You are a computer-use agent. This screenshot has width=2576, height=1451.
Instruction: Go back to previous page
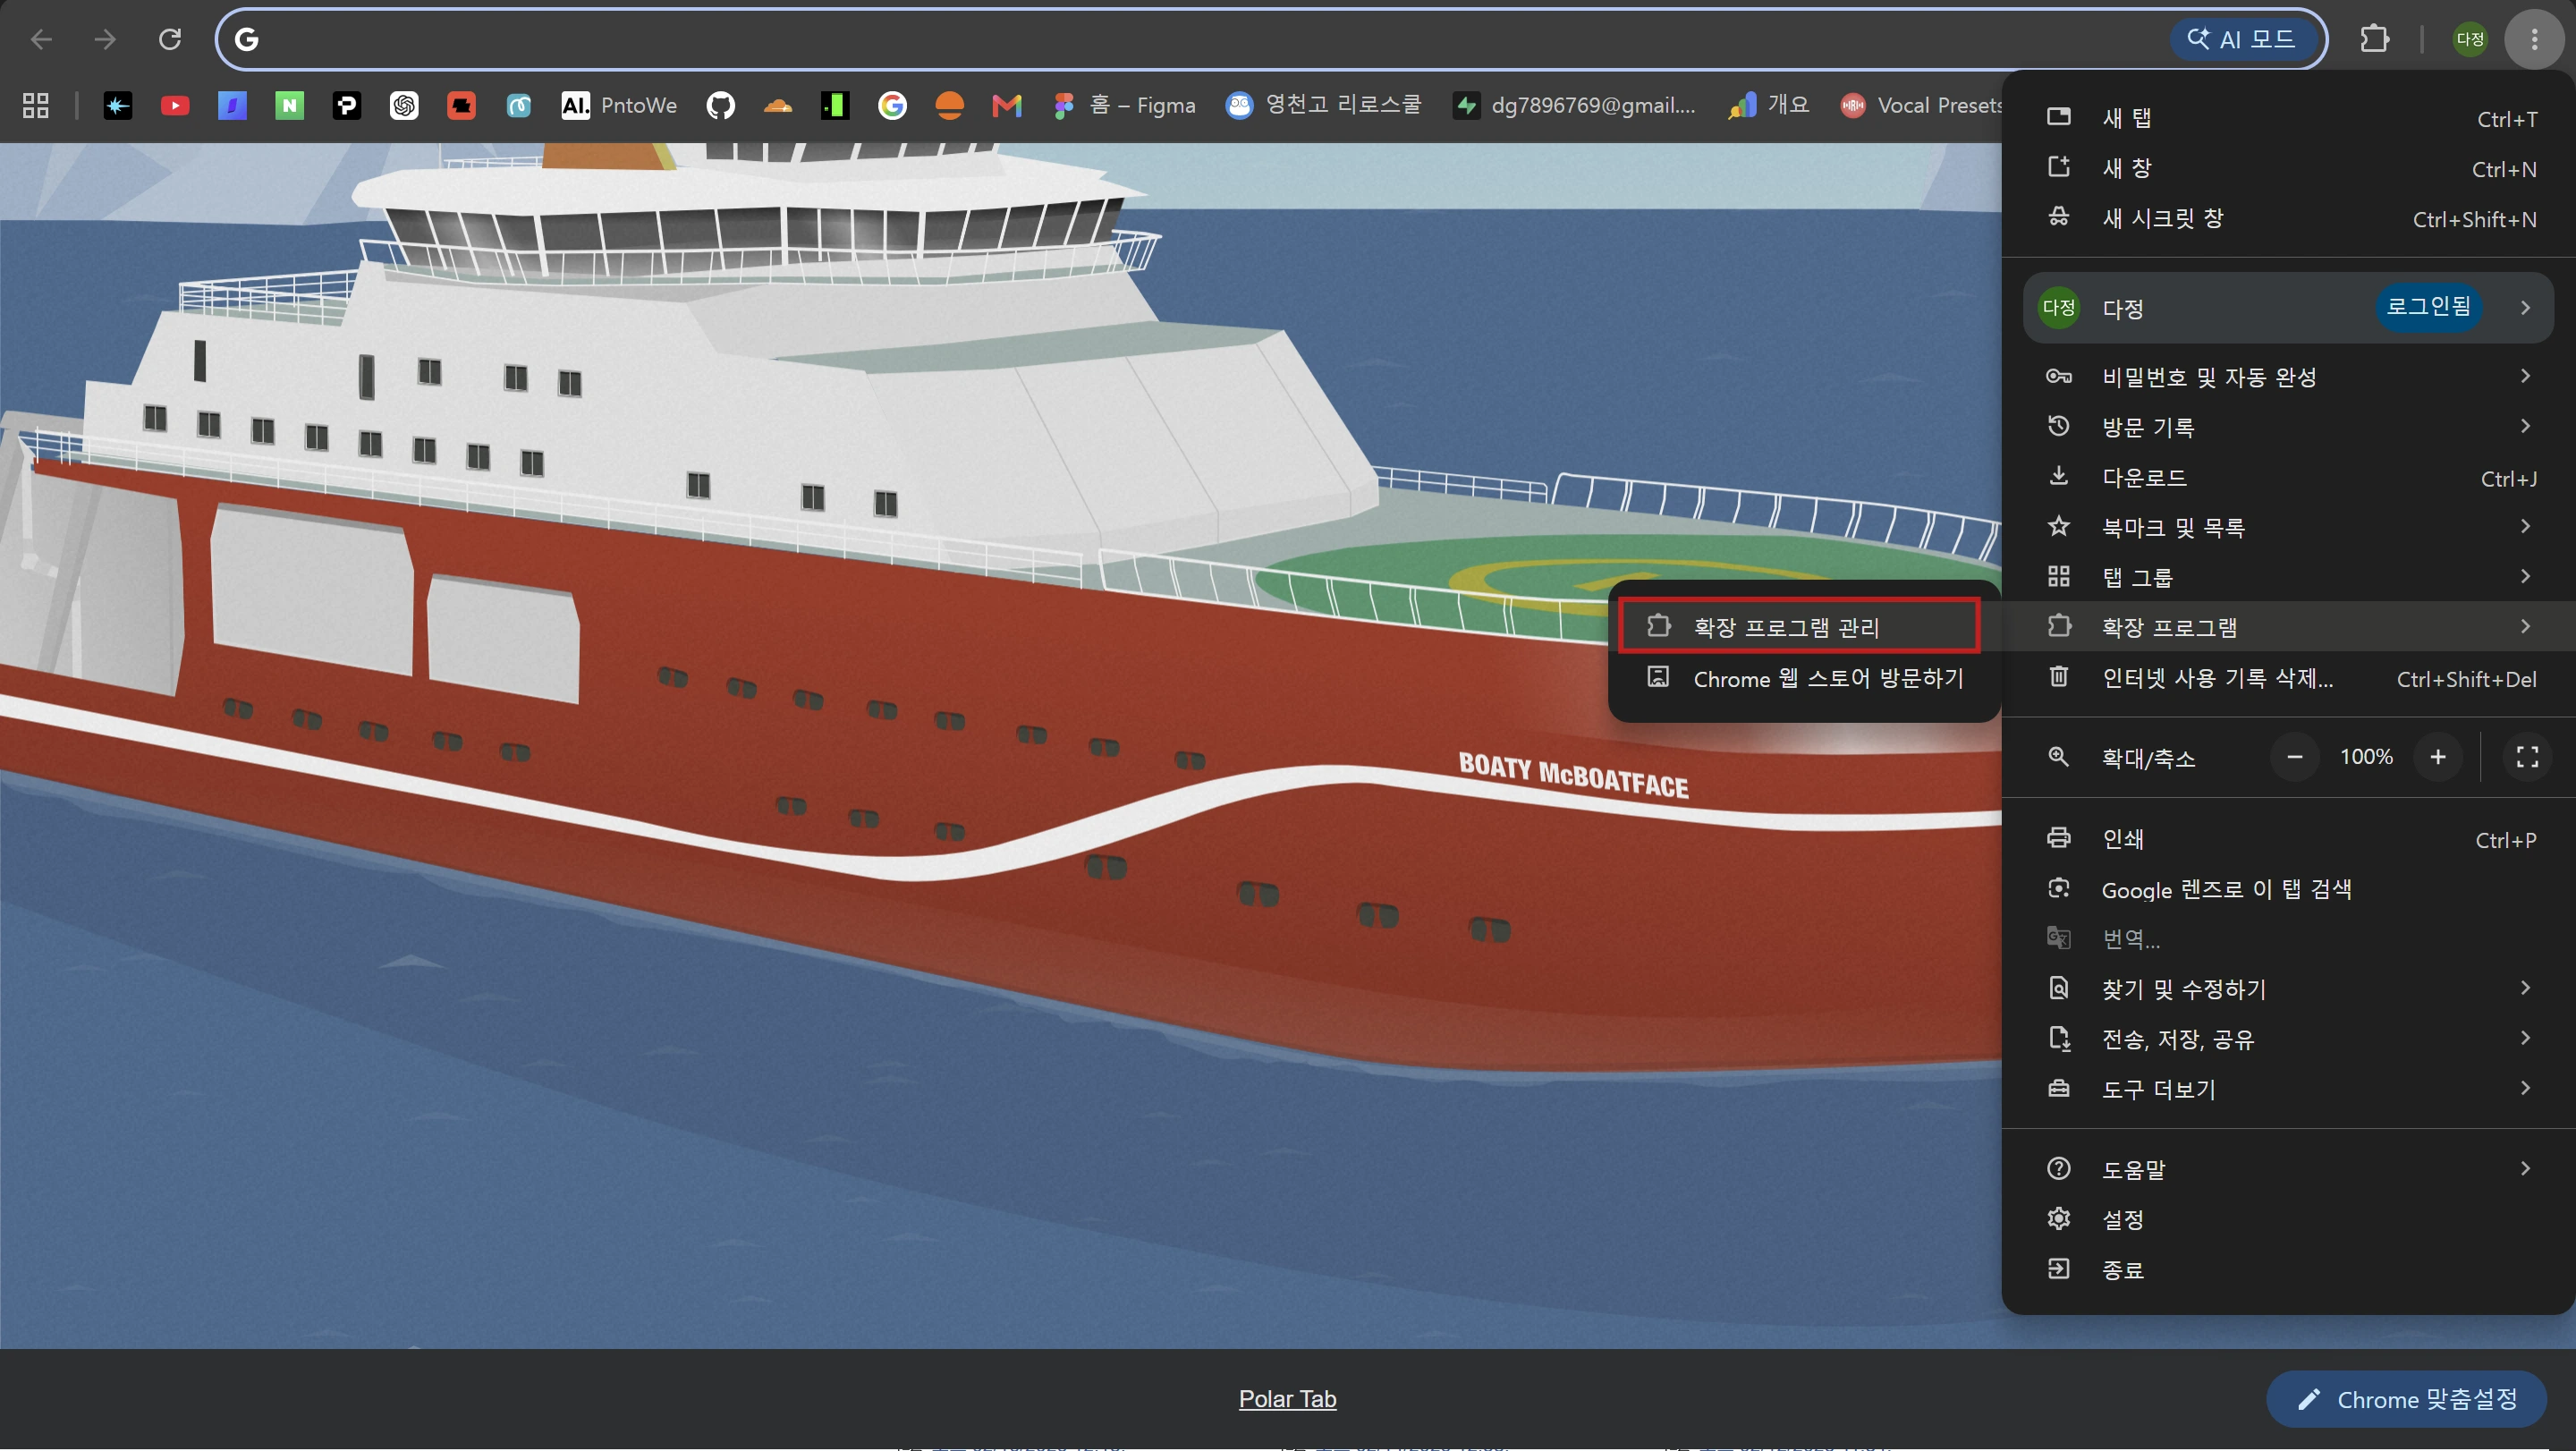pos(41,39)
